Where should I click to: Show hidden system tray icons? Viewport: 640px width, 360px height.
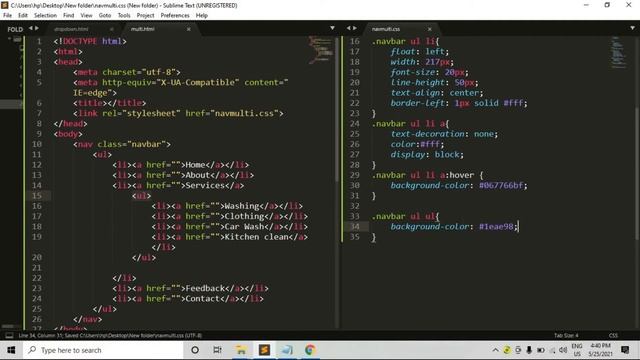click(x=495, y=350)
